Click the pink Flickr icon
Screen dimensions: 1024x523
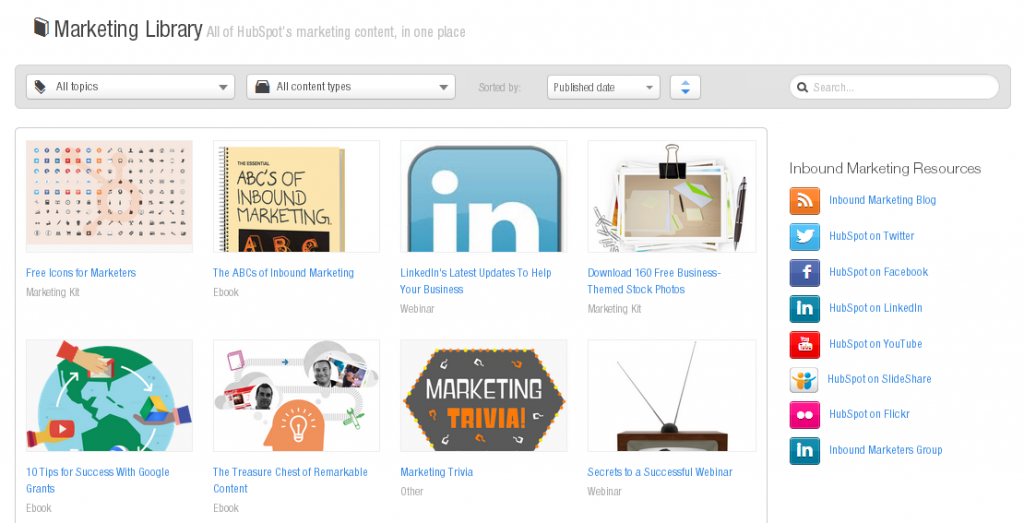(805, 415)
